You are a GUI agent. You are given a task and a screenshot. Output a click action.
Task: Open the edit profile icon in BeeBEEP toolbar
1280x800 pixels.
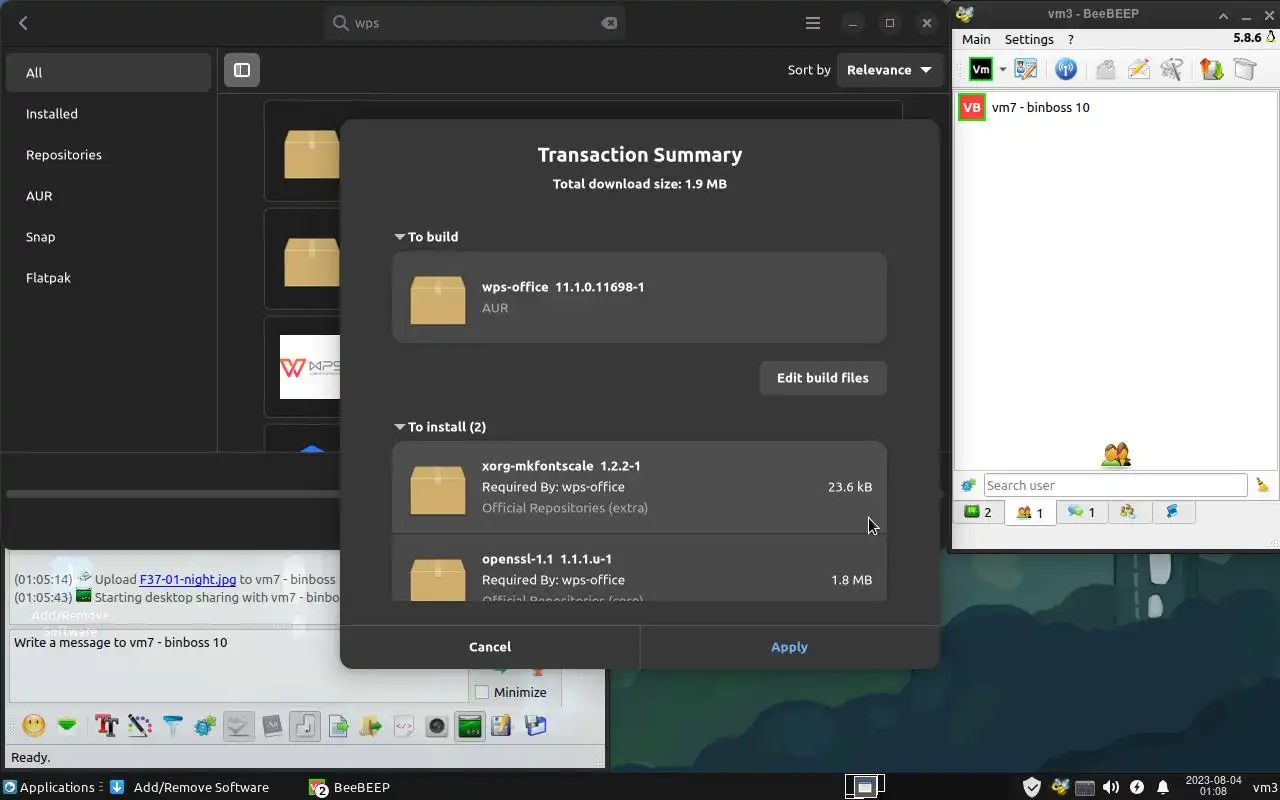click(1026, 69)
